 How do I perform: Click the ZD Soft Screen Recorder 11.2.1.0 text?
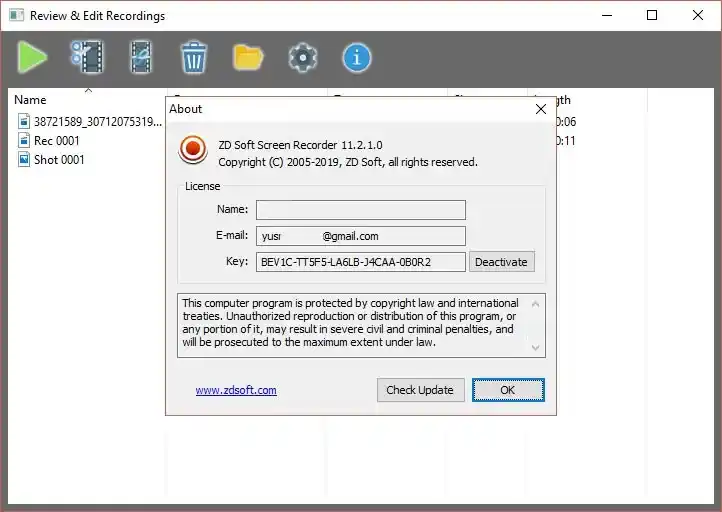pos(300,145)
